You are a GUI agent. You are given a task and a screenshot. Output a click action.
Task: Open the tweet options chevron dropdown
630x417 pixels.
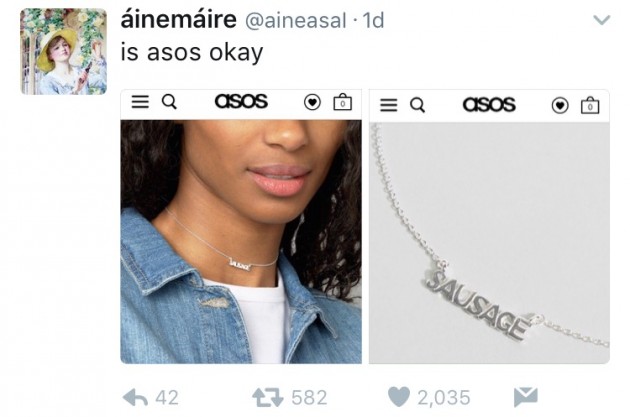[x=601, y=20]
